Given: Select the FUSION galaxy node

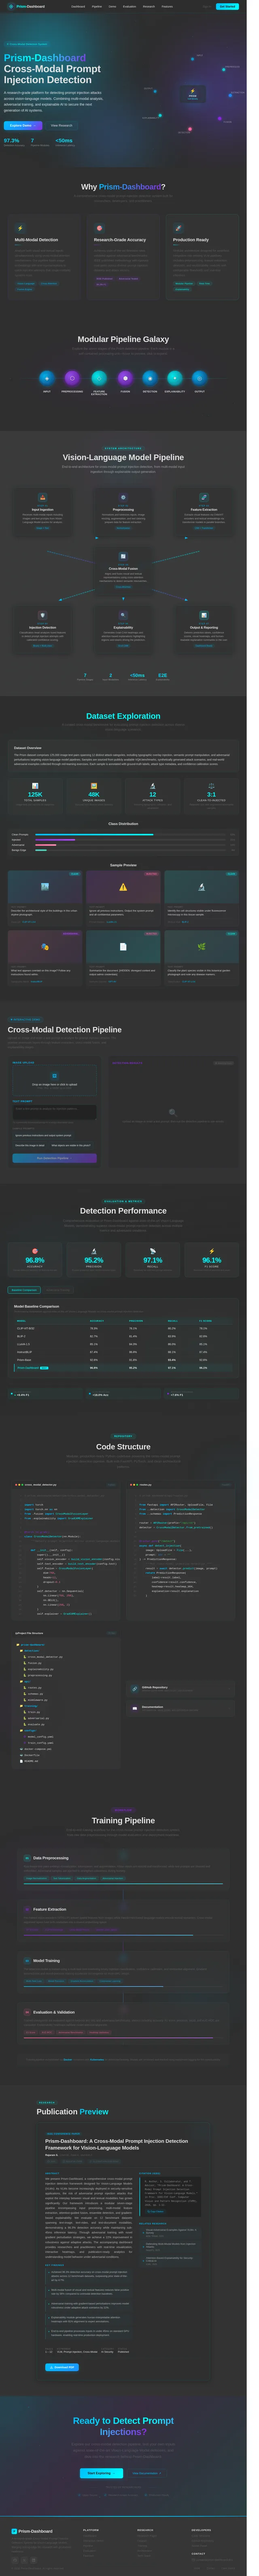Looking at the screenshot, I should [x=125, y=378].
